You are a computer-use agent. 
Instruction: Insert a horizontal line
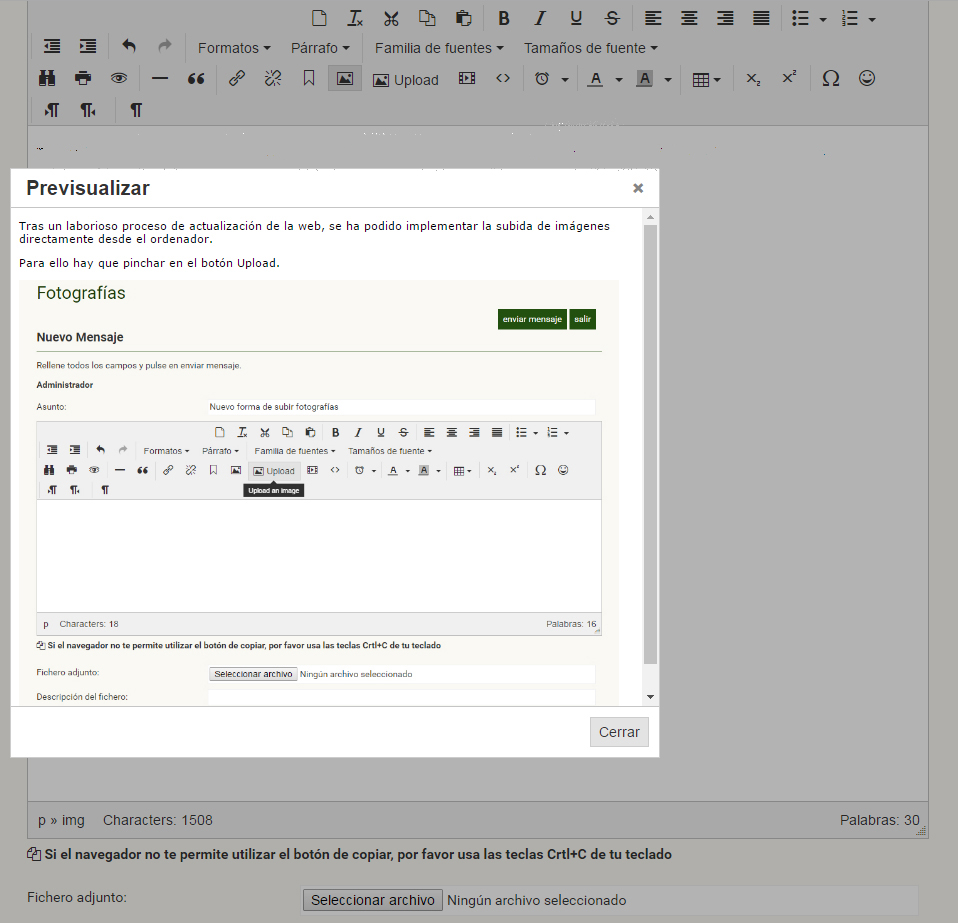tap(159, 78)
